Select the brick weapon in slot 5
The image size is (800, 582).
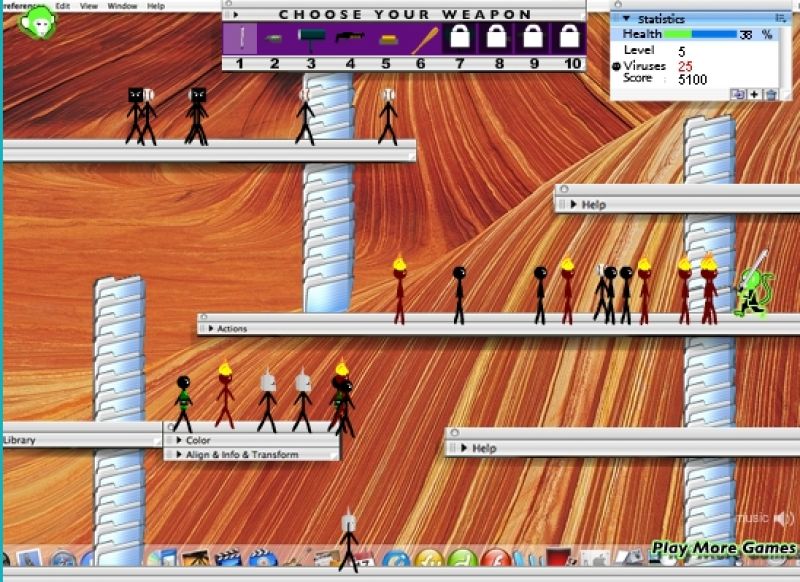(388, 39)
